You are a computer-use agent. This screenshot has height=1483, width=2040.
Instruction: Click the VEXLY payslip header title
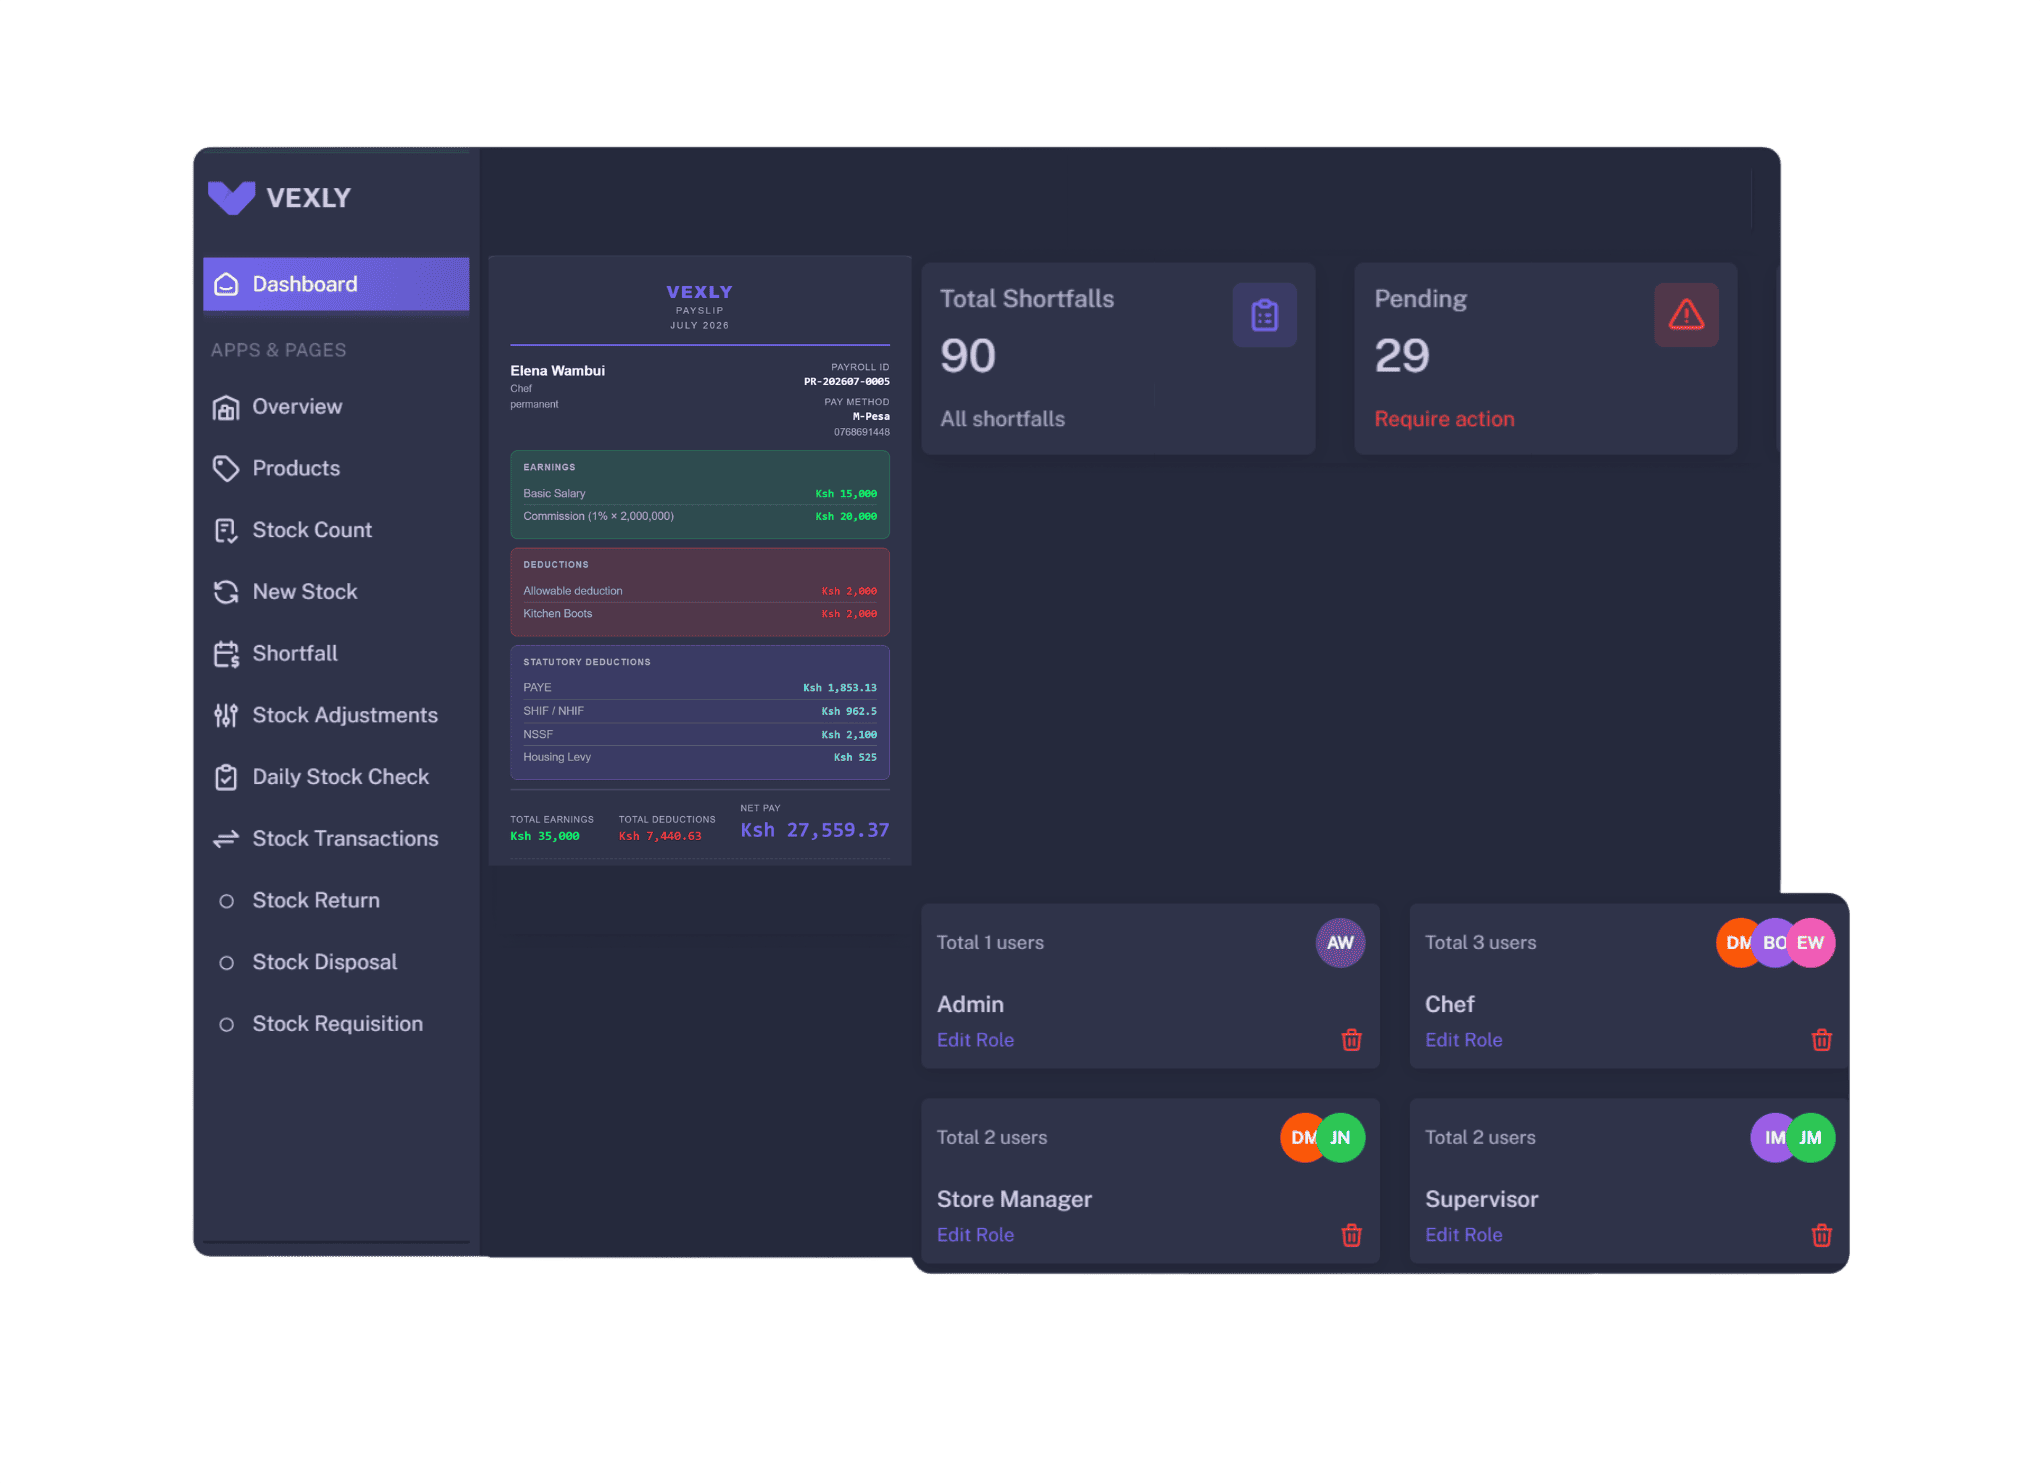tap(699, 292)
